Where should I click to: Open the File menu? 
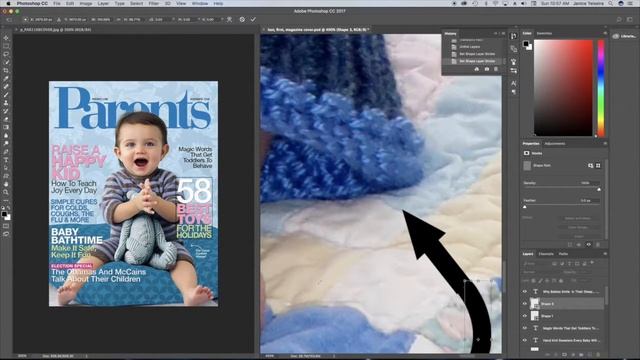tap(57, 3)
